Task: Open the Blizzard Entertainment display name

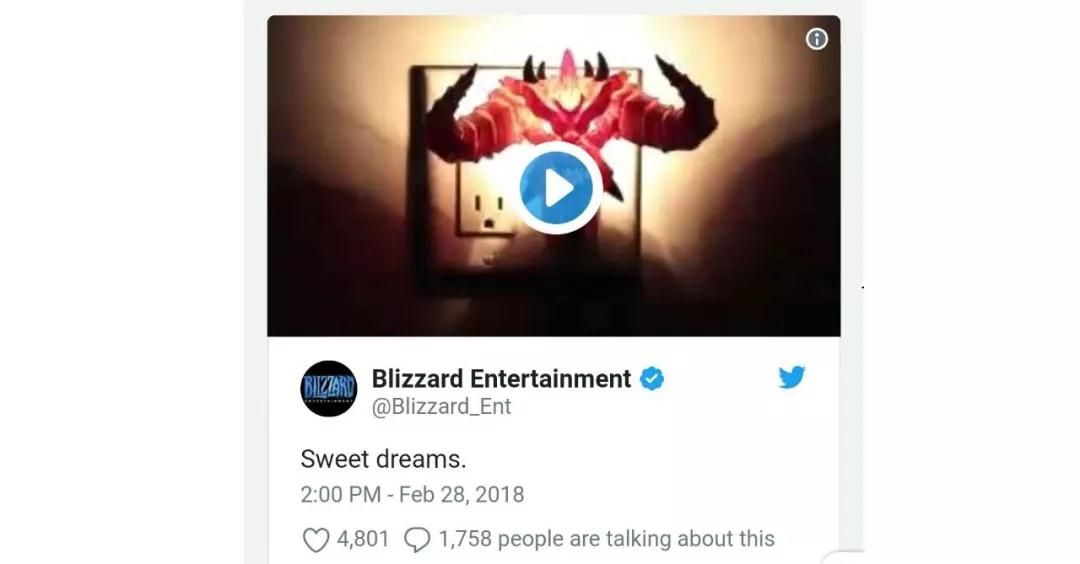Action: [x=501, y=379]
